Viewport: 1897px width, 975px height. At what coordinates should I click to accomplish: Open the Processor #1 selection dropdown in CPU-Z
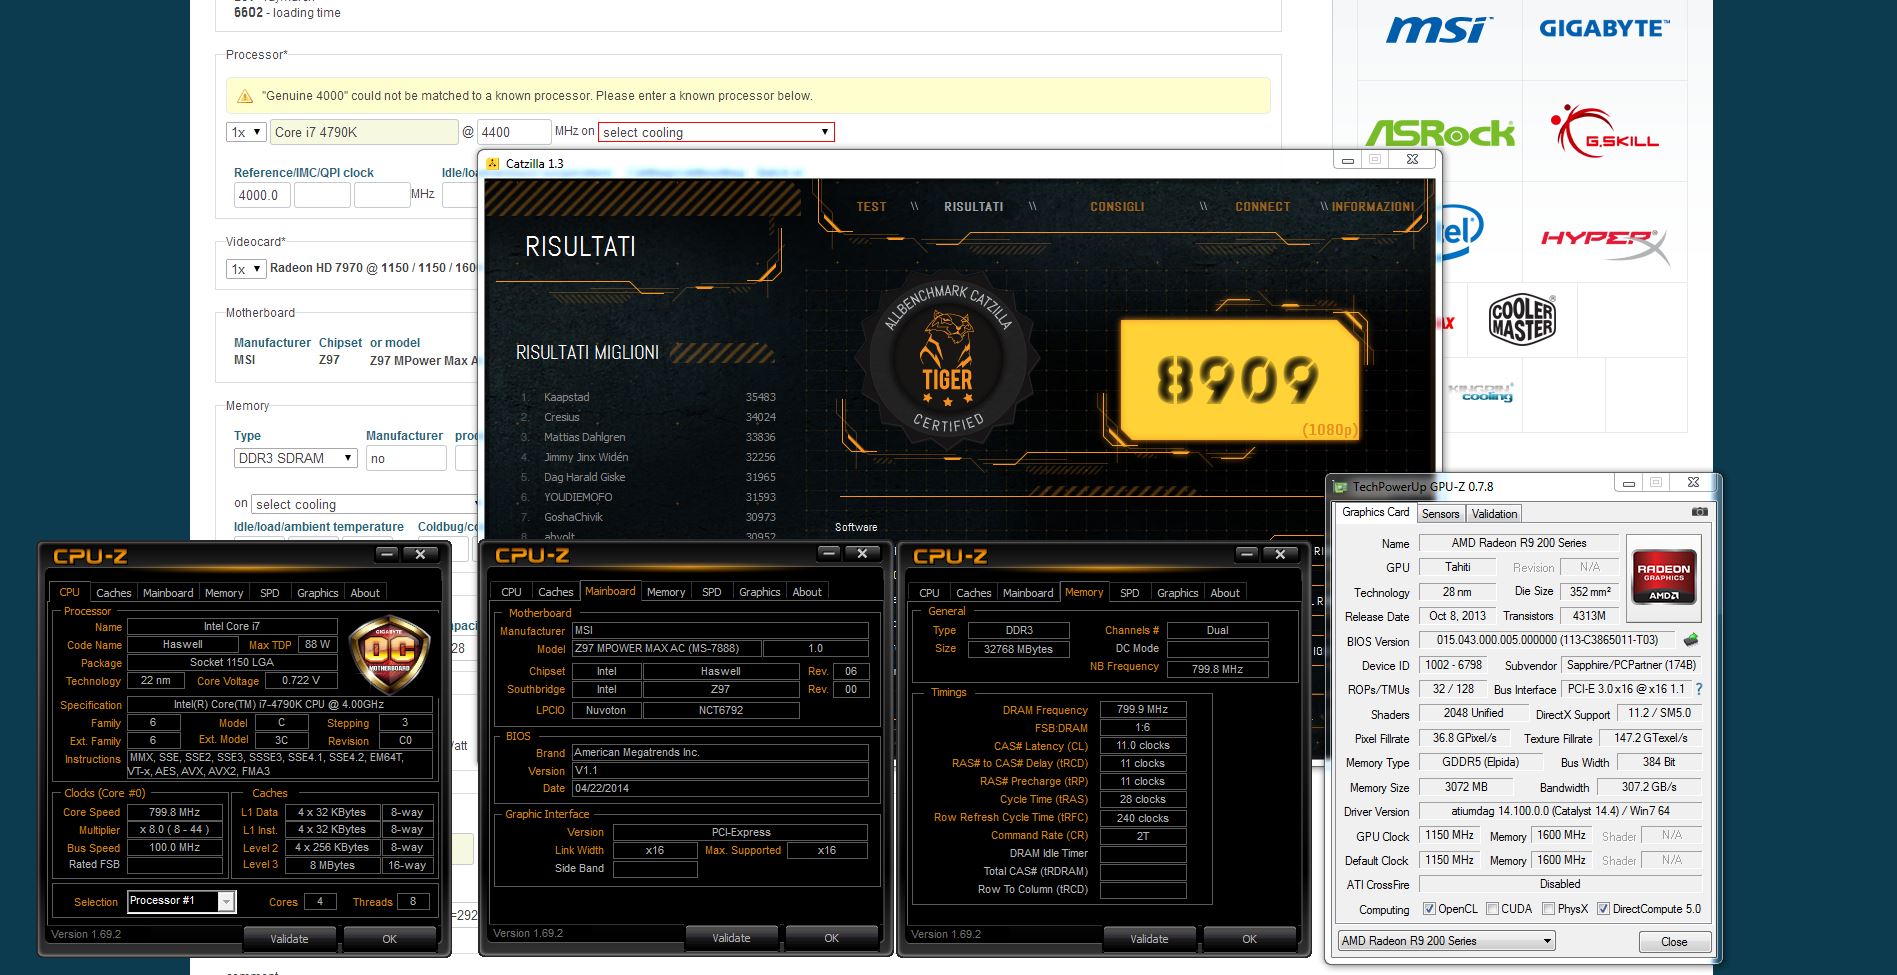[181, 901]
